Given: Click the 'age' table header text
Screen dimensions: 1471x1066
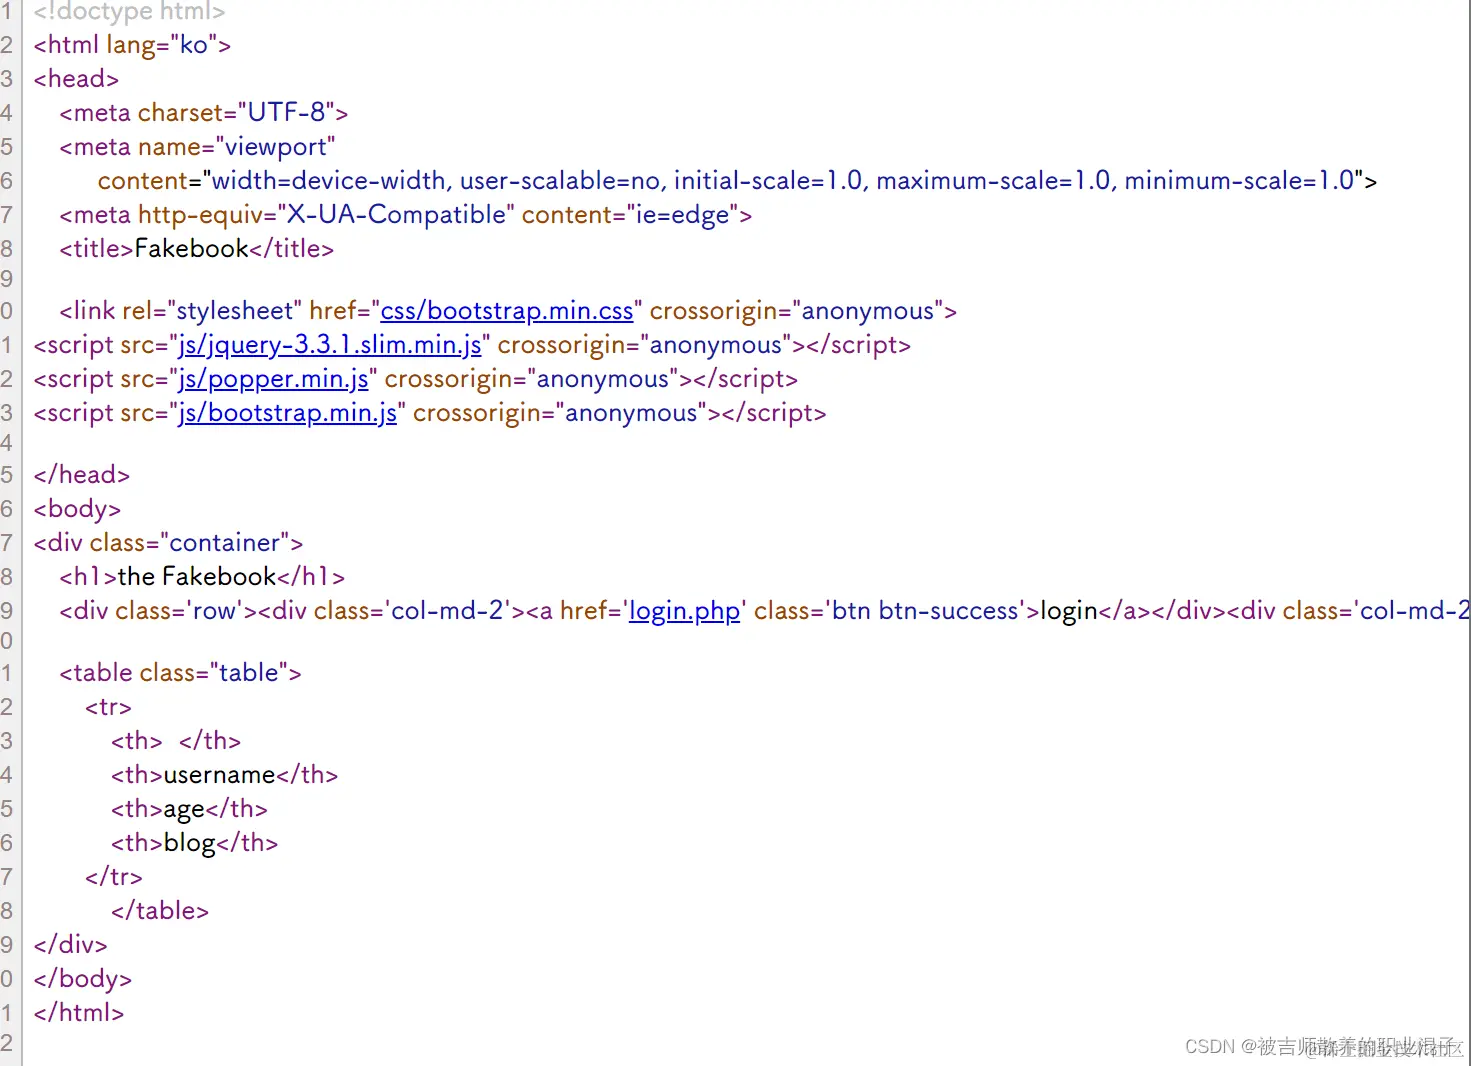Looking at the screenshot, I should (185, 809).
